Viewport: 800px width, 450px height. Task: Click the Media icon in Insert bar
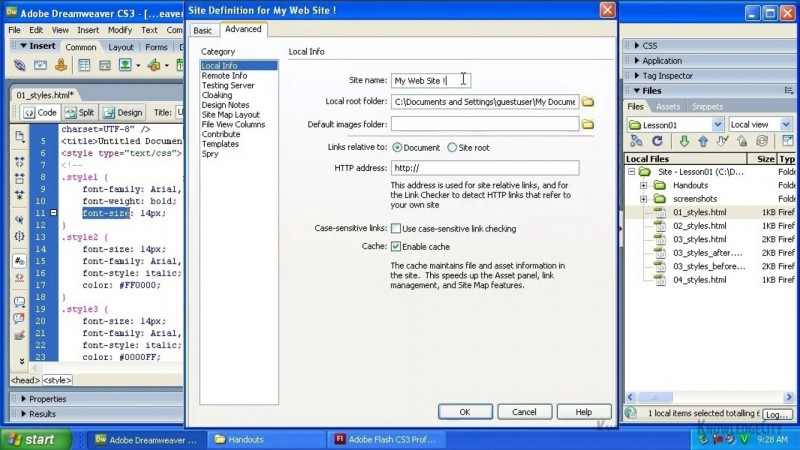154,65
